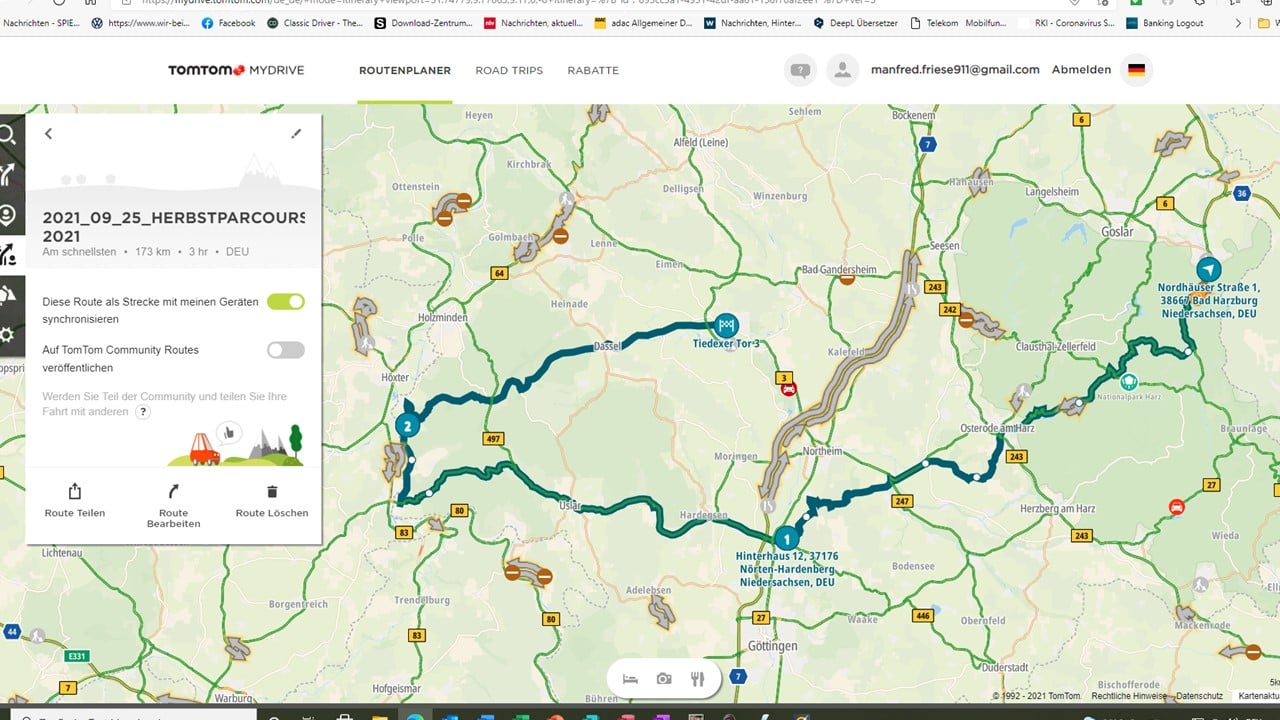Show sights using the camera icon
The image size is (1280, 720).
point(664,679)
